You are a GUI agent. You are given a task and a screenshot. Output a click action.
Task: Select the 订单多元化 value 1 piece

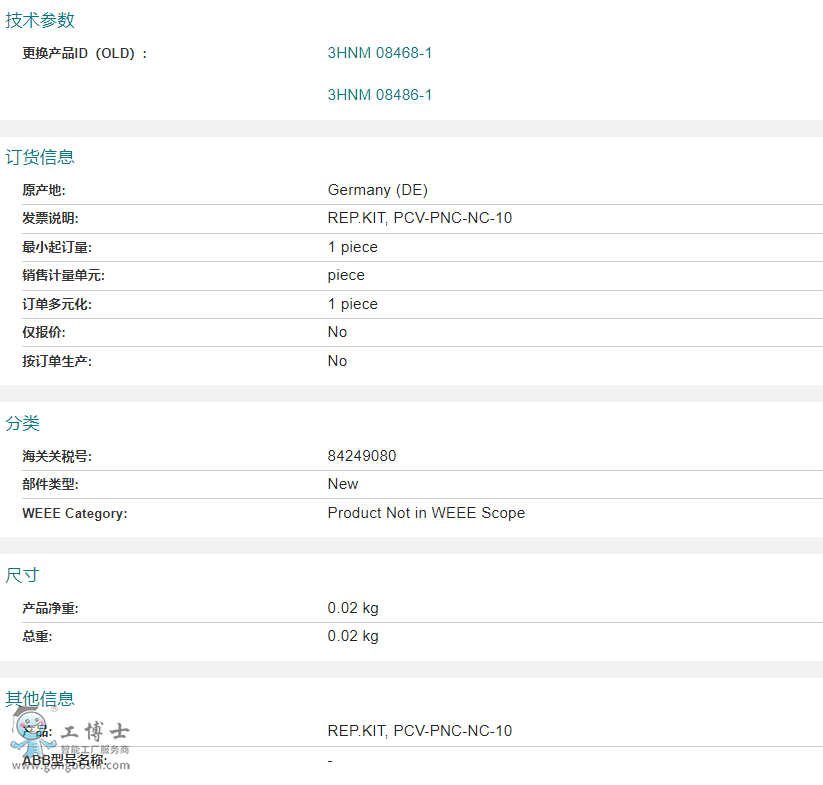coord(352,304)
